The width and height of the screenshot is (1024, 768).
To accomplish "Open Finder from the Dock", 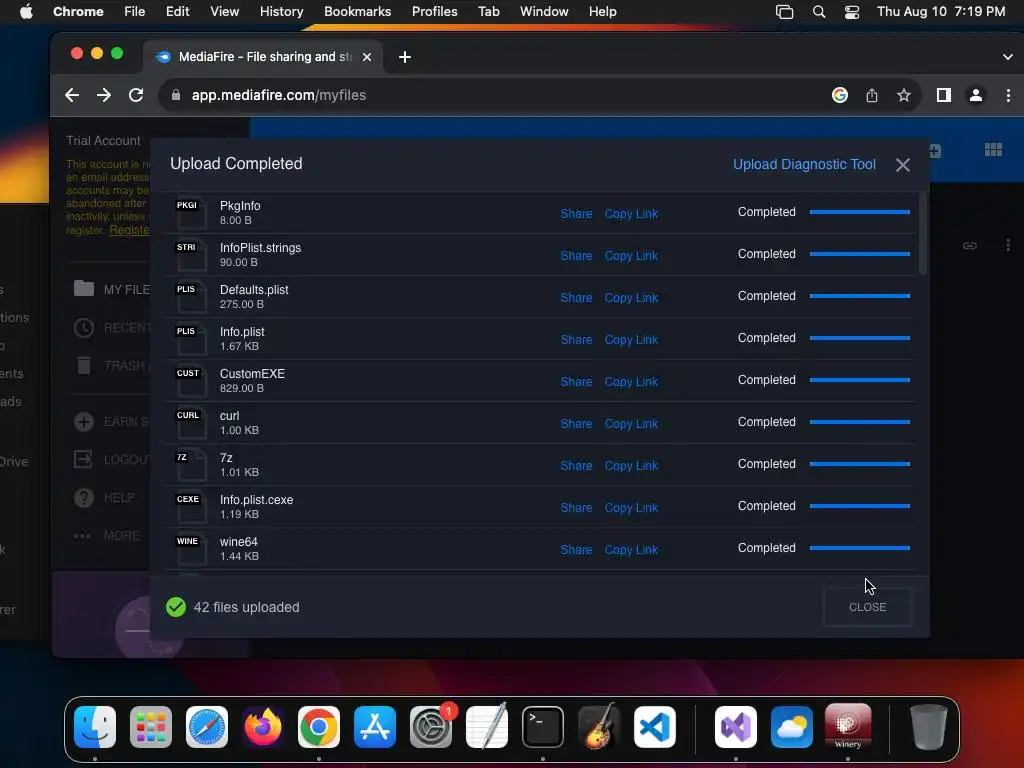I will tap(95, 727).
